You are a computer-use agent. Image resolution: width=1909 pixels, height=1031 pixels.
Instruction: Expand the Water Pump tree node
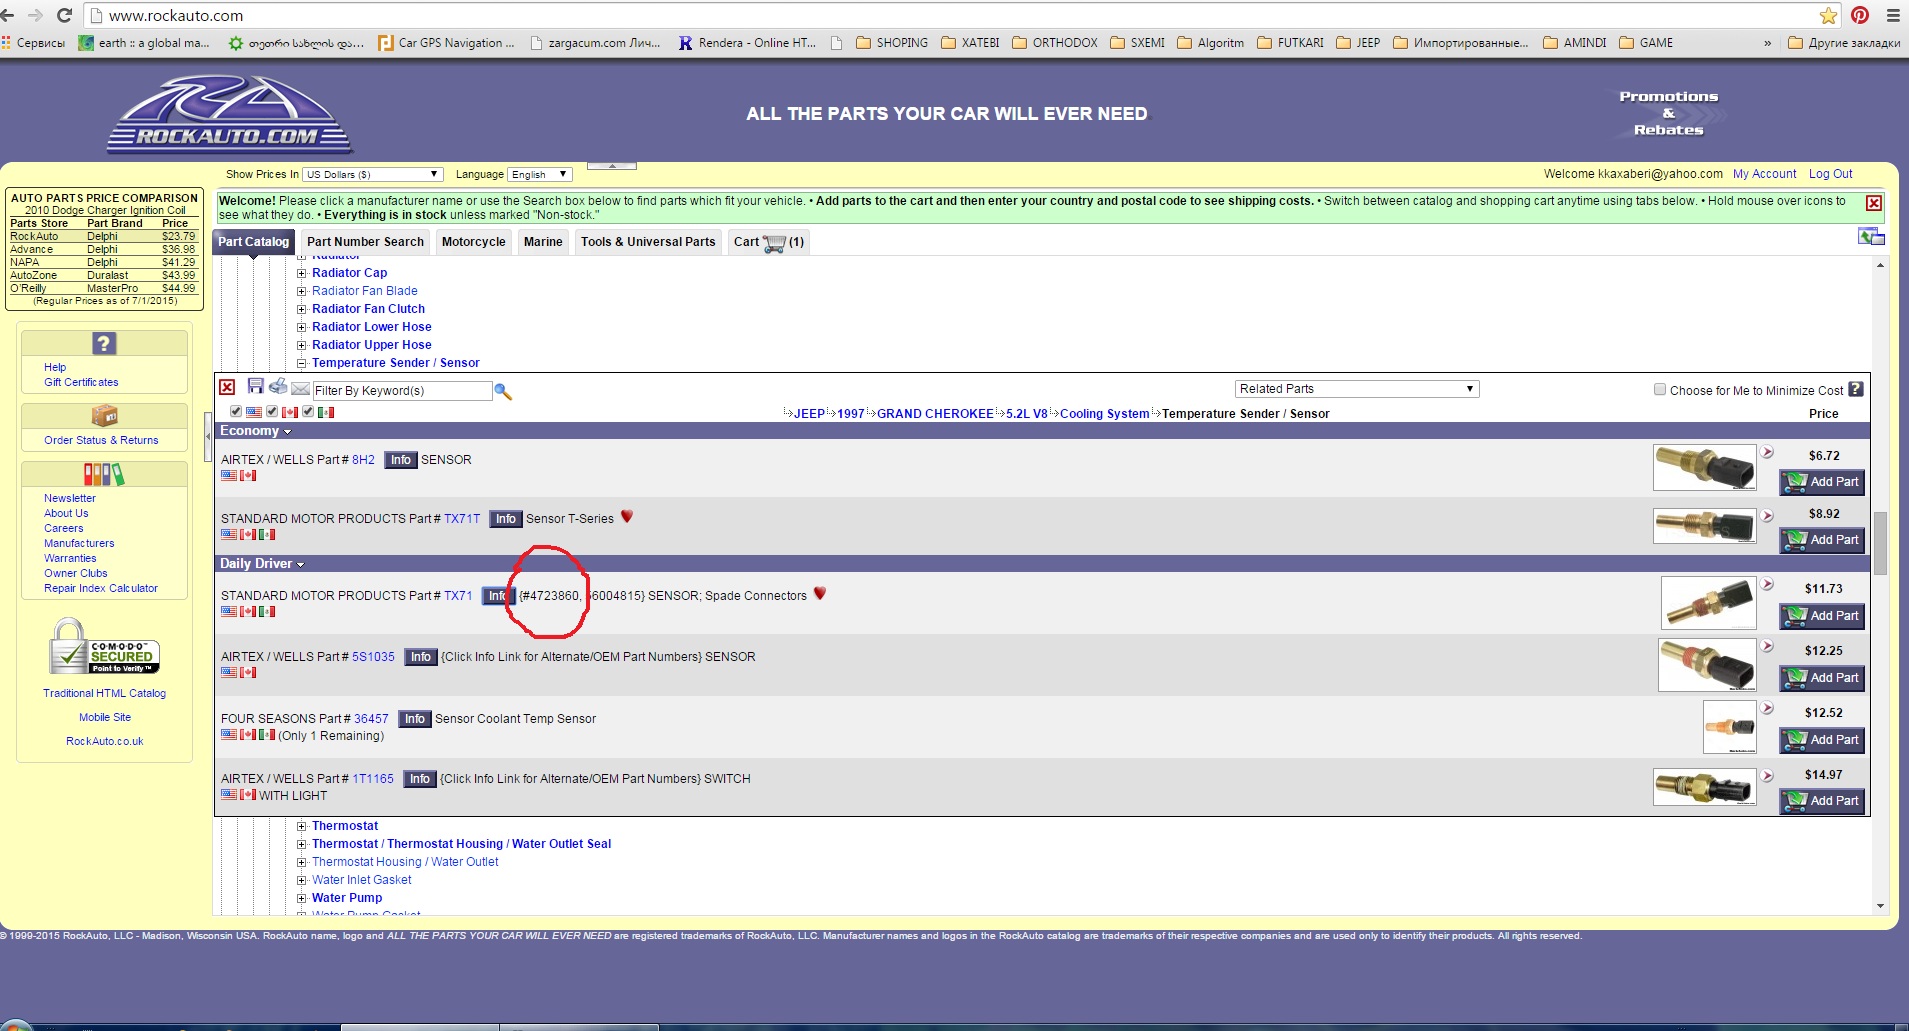pos(302,898)
